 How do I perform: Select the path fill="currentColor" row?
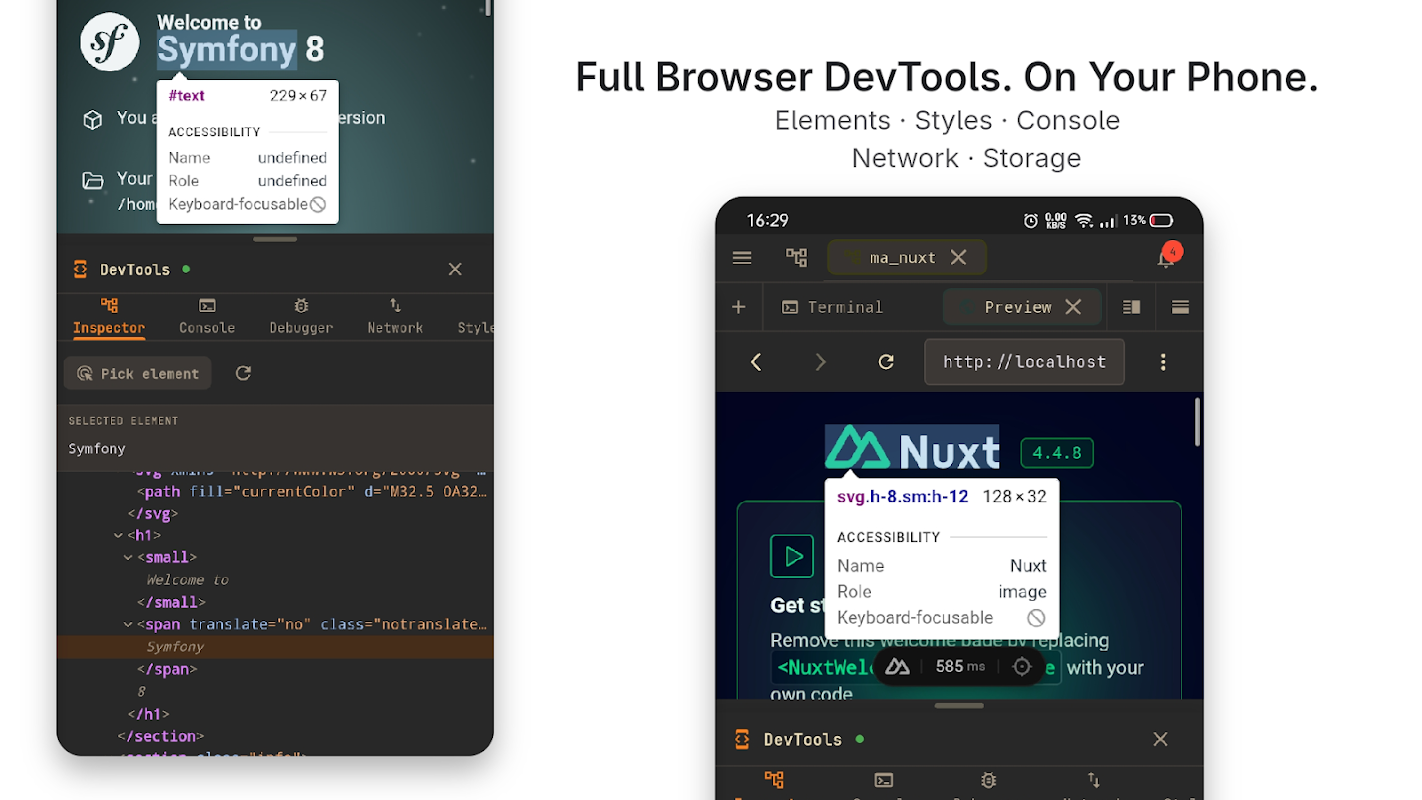pos(275,491)
